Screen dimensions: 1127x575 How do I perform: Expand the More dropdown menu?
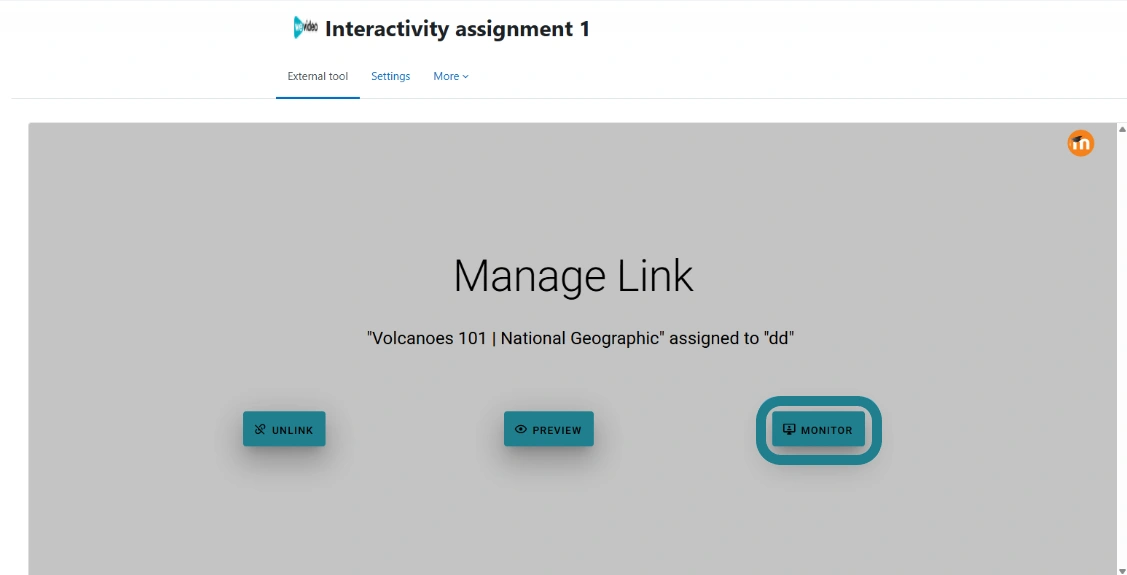coord(451,76)
